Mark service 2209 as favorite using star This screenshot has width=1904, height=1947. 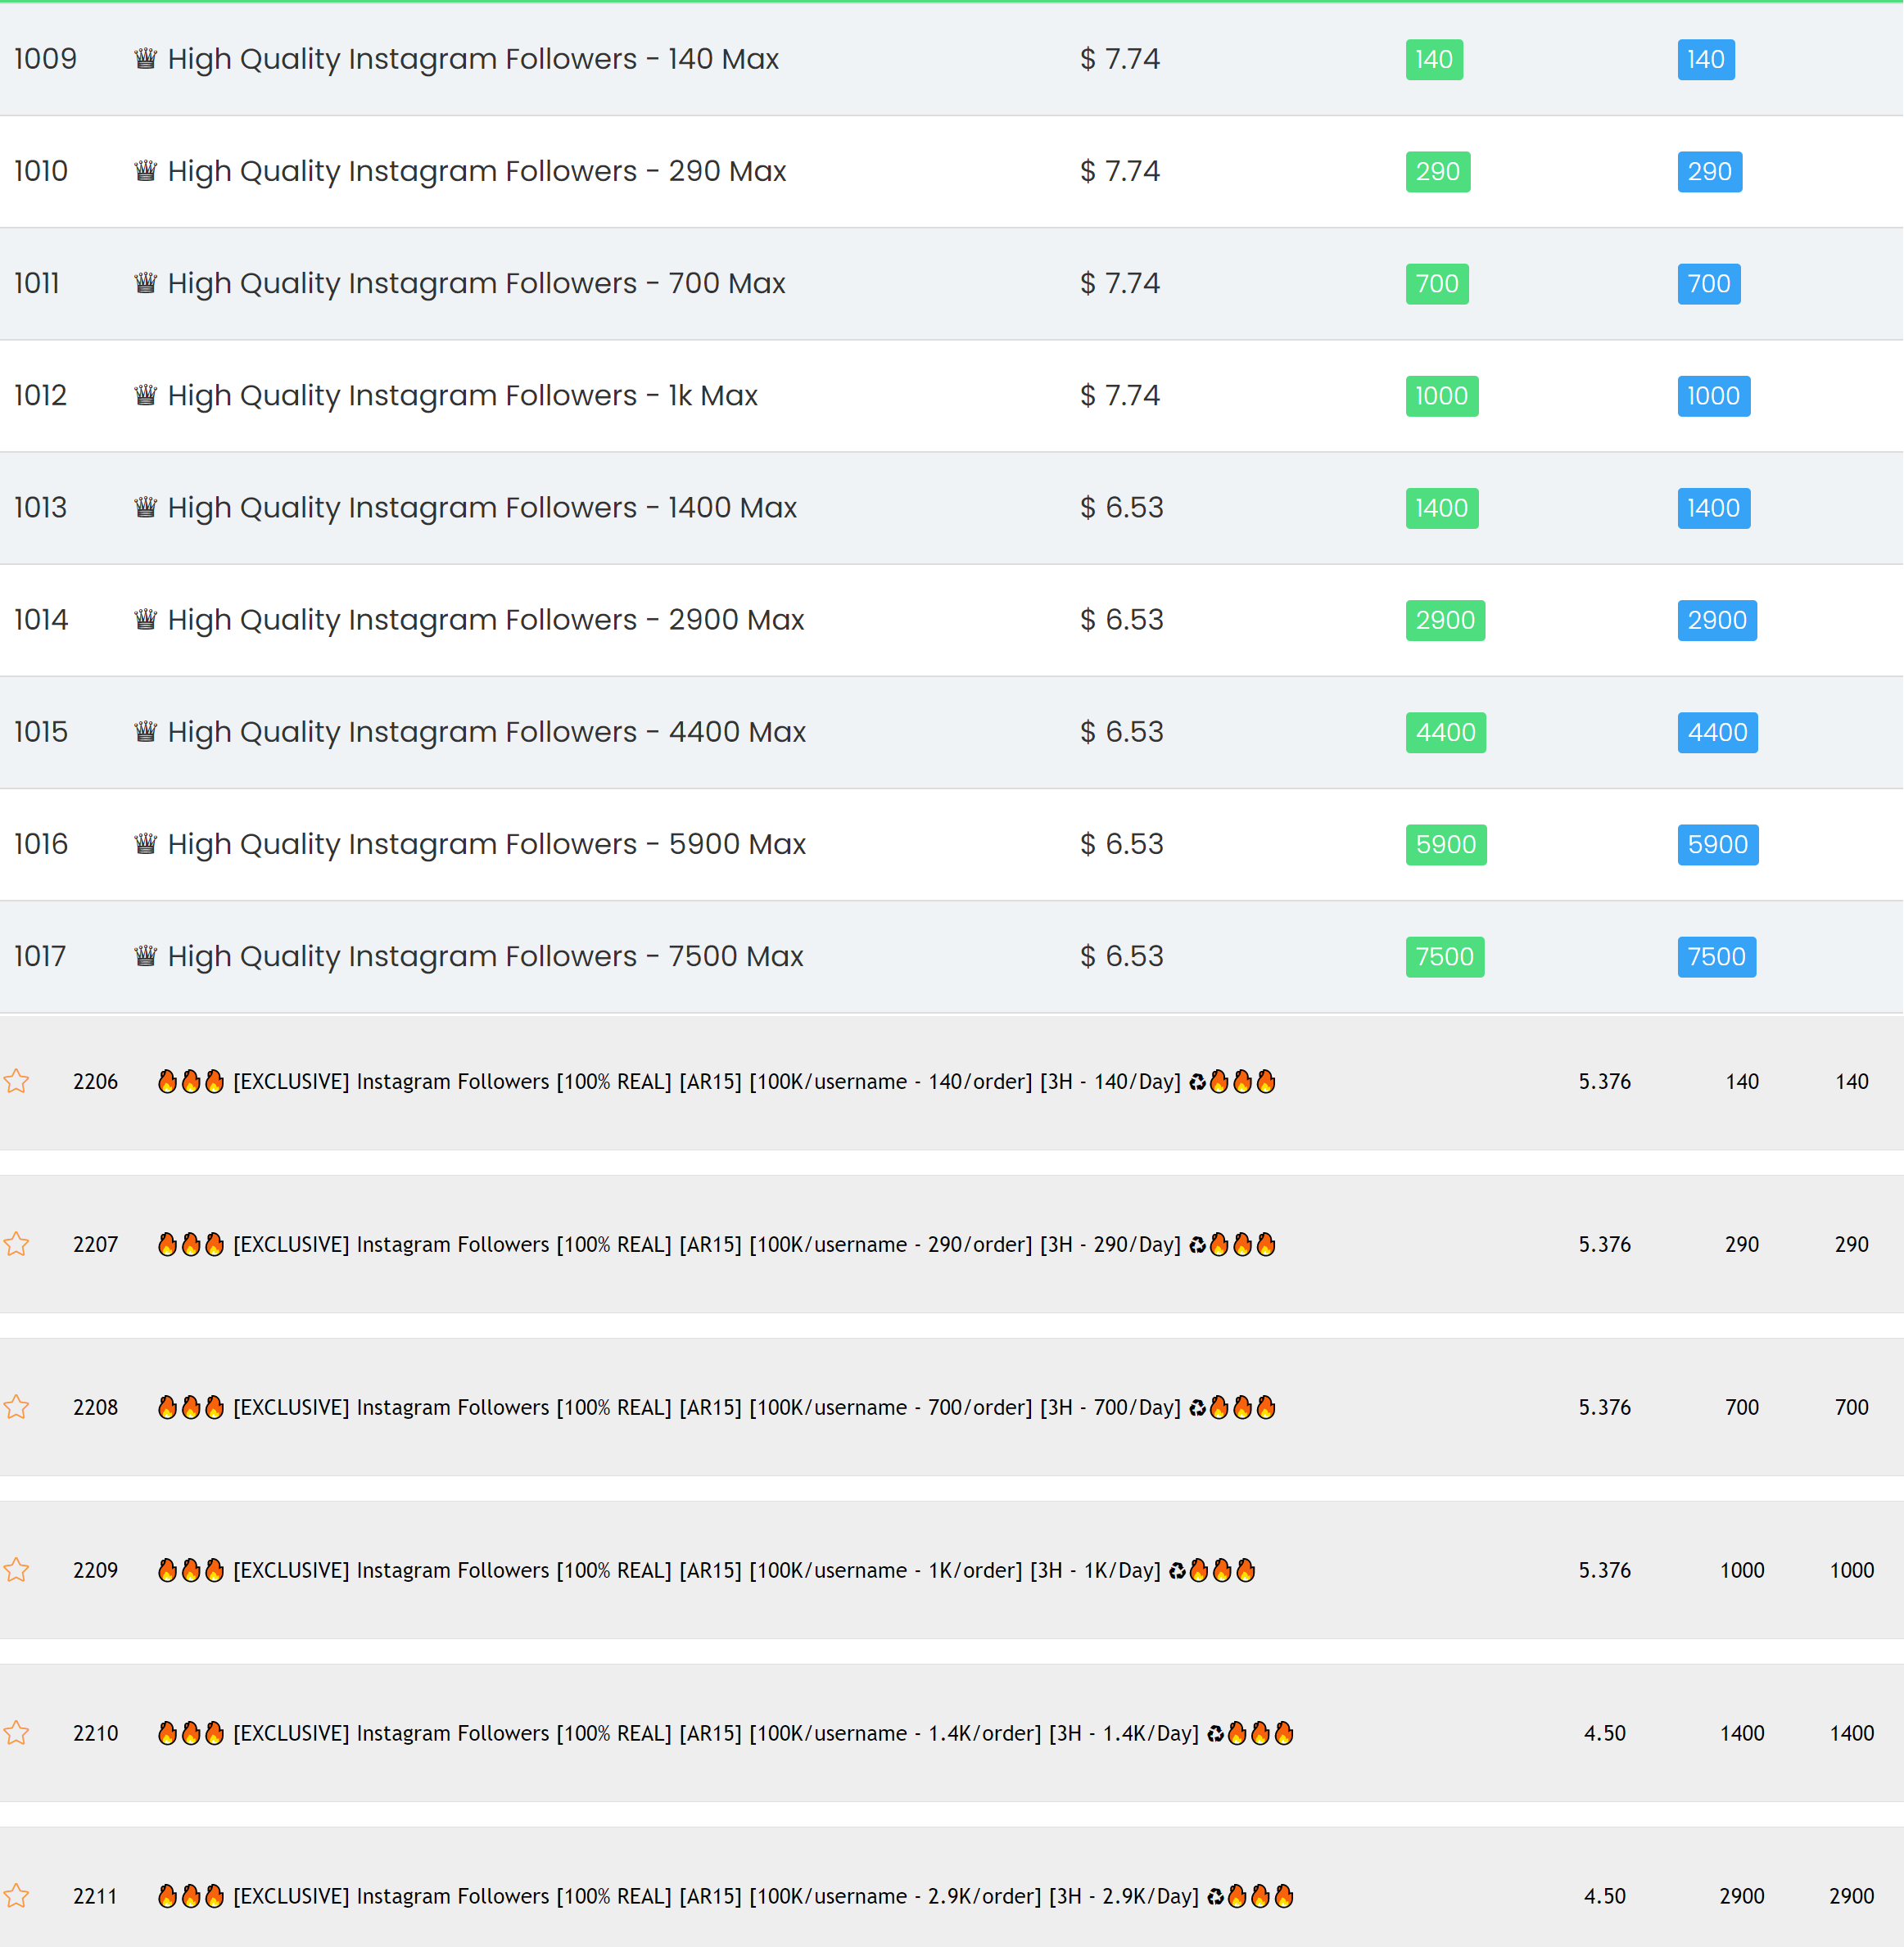pyautogui.click(x=16, y=1570)
